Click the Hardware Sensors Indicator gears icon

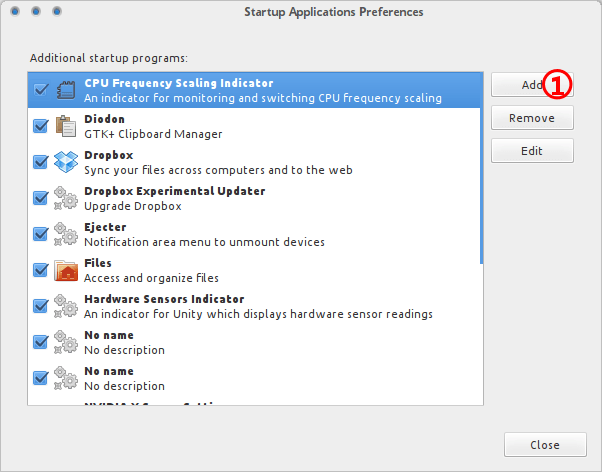66,306
